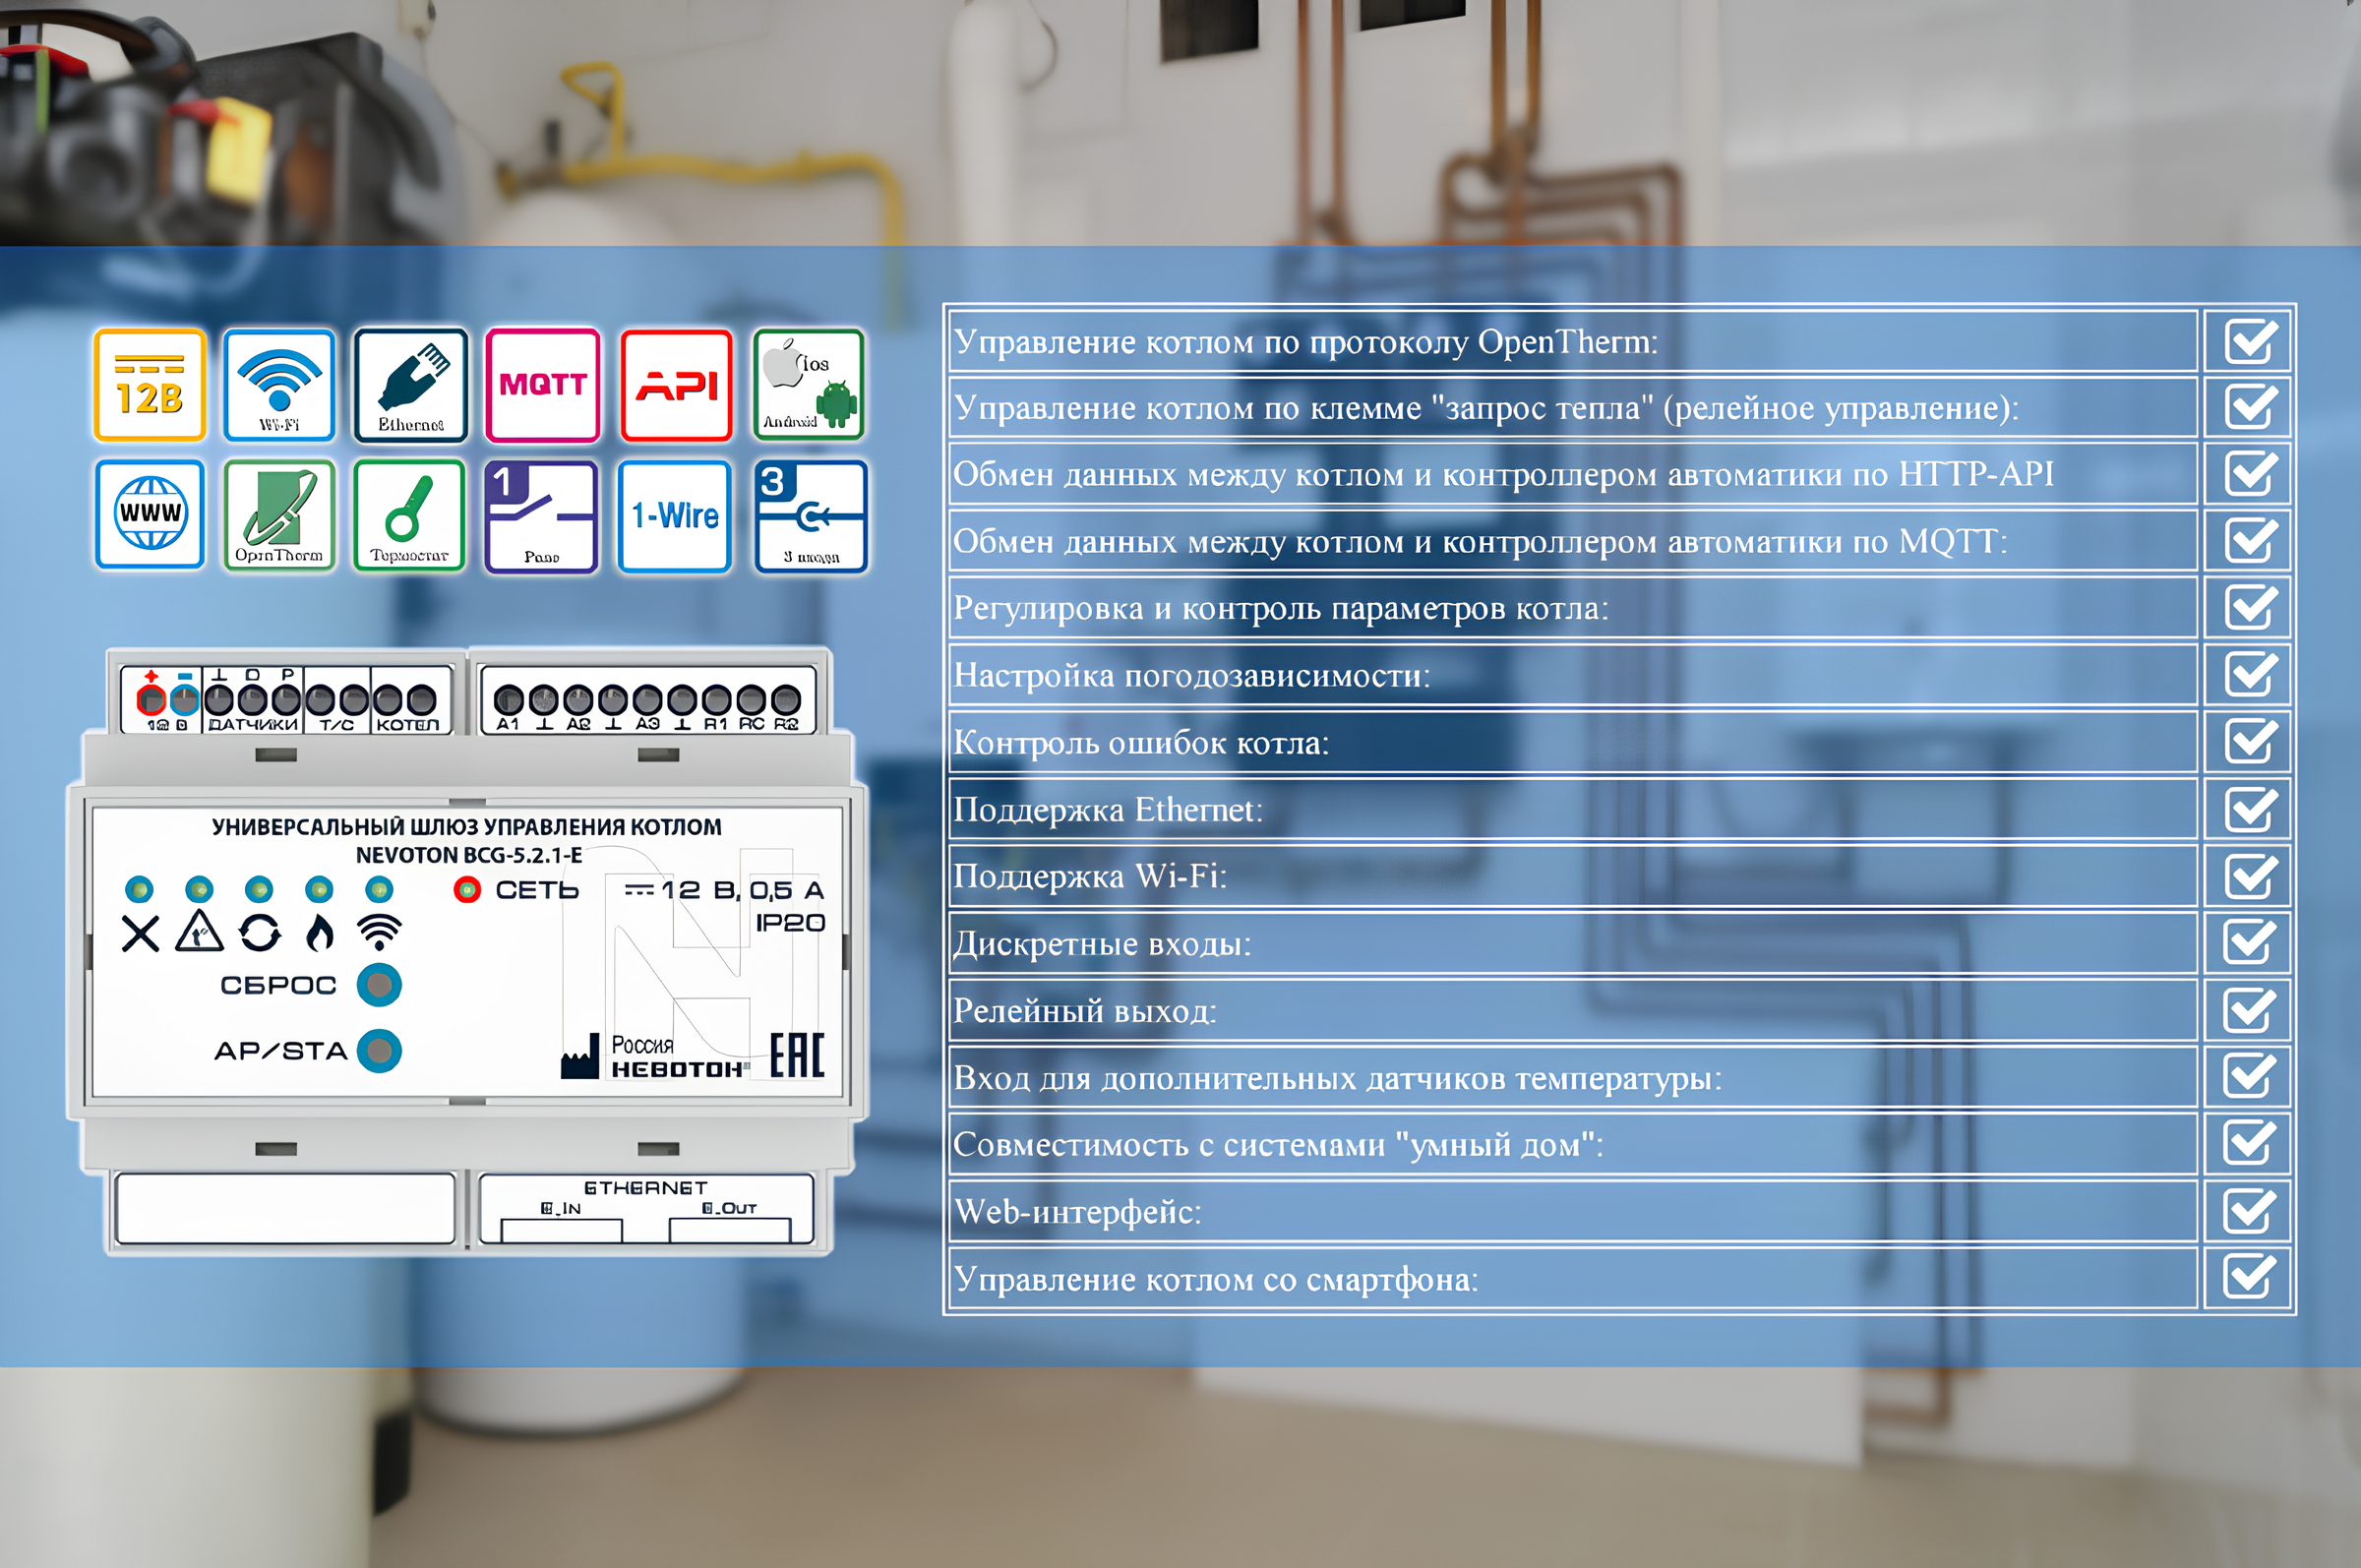This screenshot has height=1568, width=2361.
Task: Click the 12B power supply icon
Action: 150,385
